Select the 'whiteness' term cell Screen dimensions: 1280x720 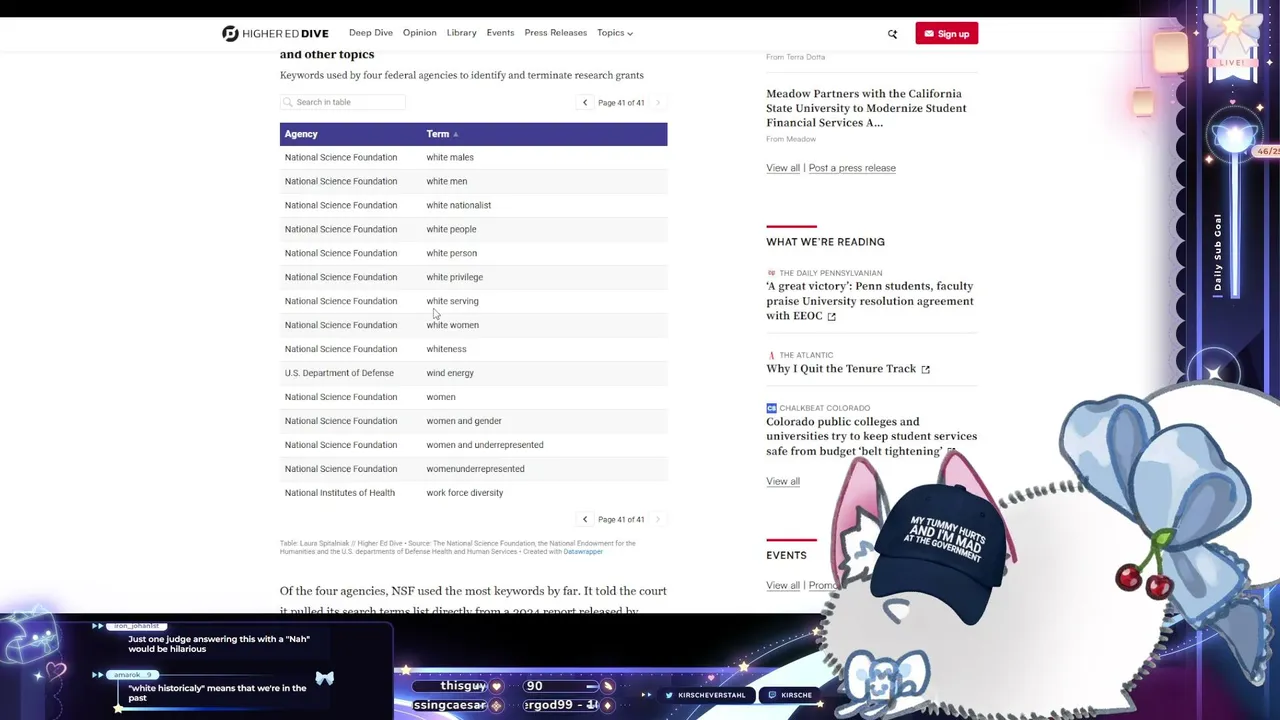pos(446,349)
